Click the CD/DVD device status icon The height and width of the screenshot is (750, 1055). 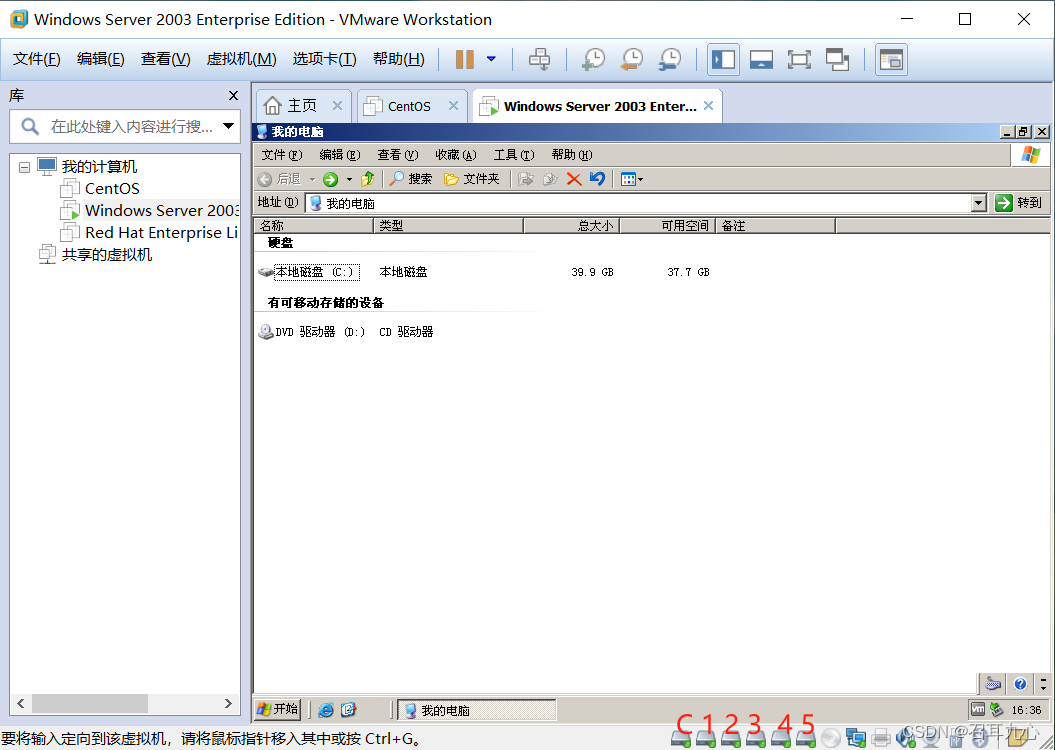(x=831, y=738)
